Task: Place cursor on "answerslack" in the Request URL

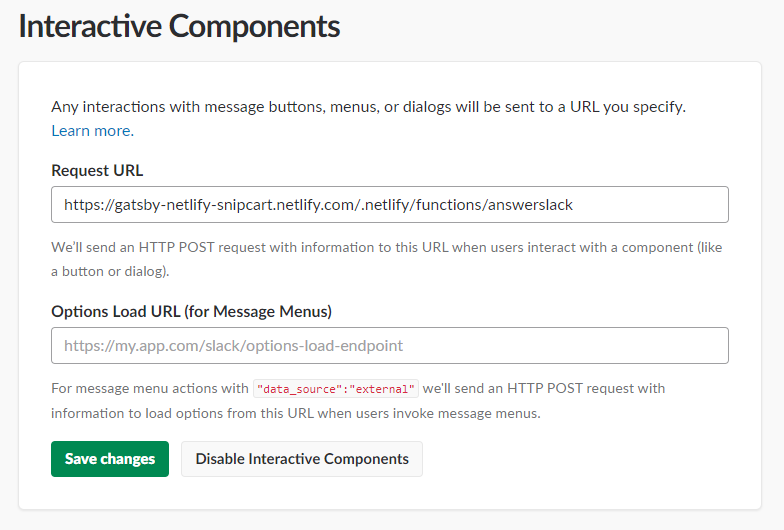Action: 530,204
